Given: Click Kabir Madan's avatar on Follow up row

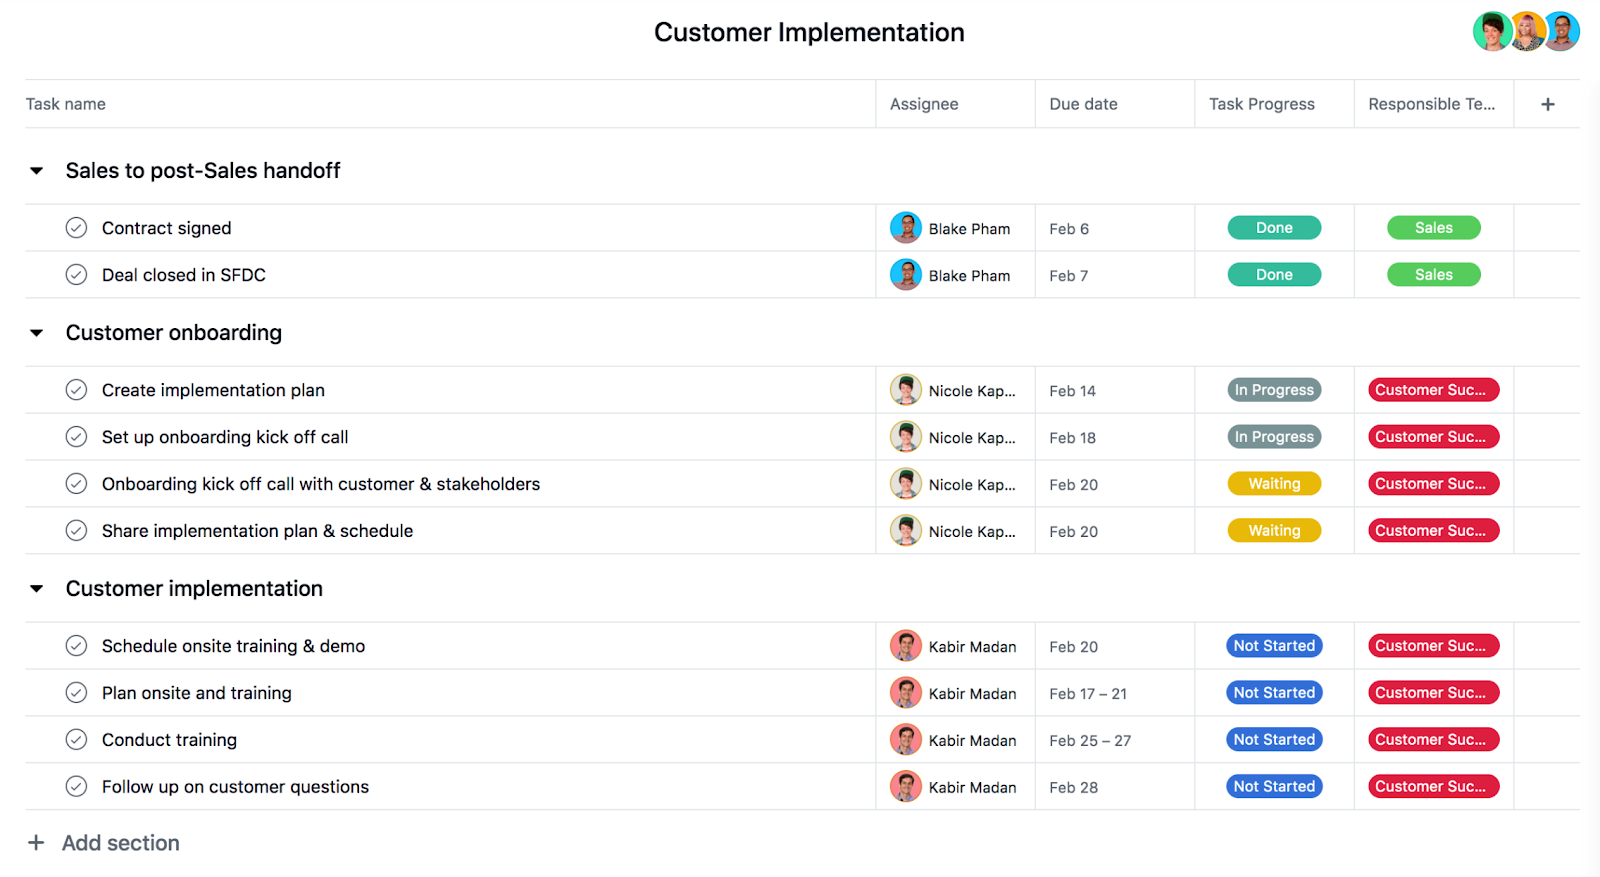Looking at the screenshot, I should coord(905,787).
